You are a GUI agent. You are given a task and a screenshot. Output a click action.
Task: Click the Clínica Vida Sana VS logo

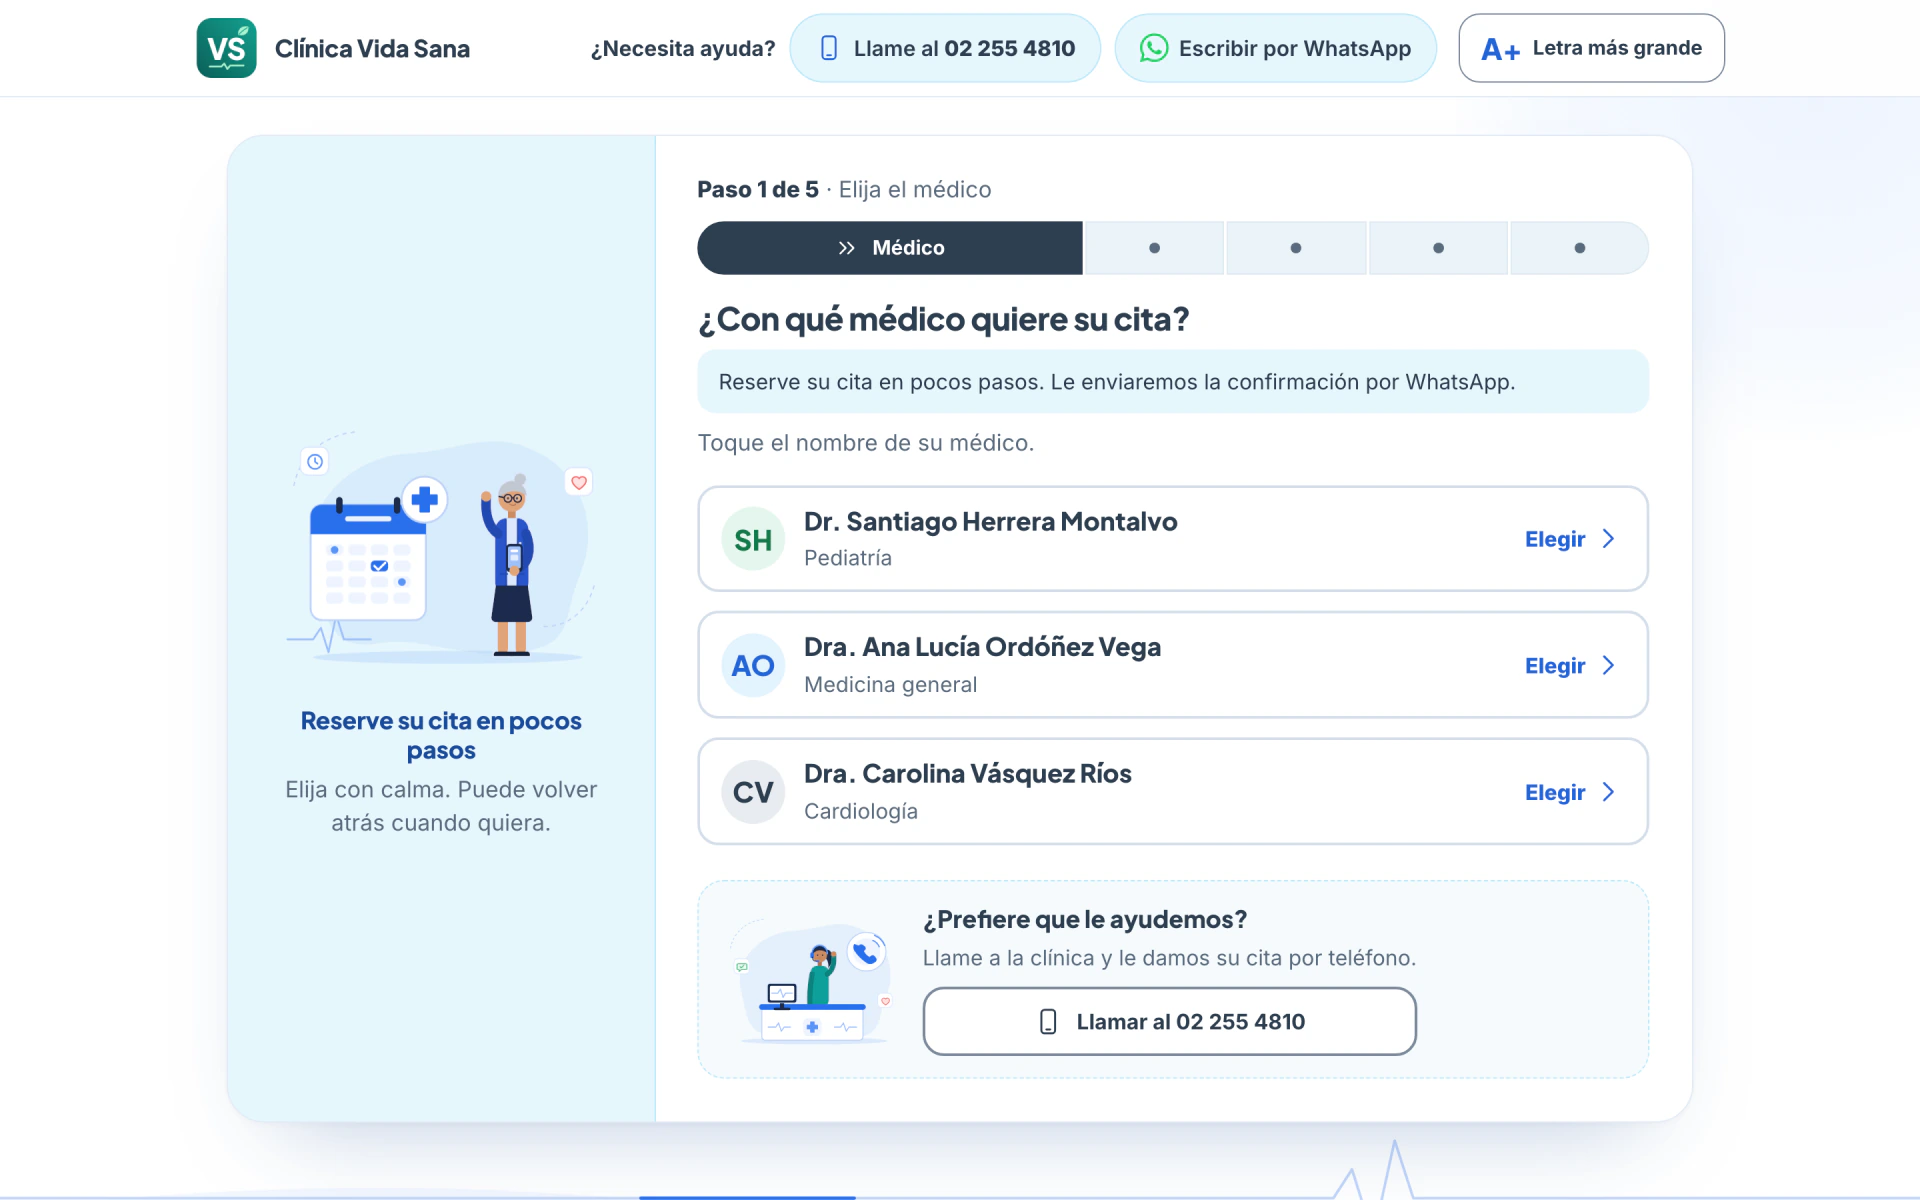pyautogui.click(x=226, y=48)
